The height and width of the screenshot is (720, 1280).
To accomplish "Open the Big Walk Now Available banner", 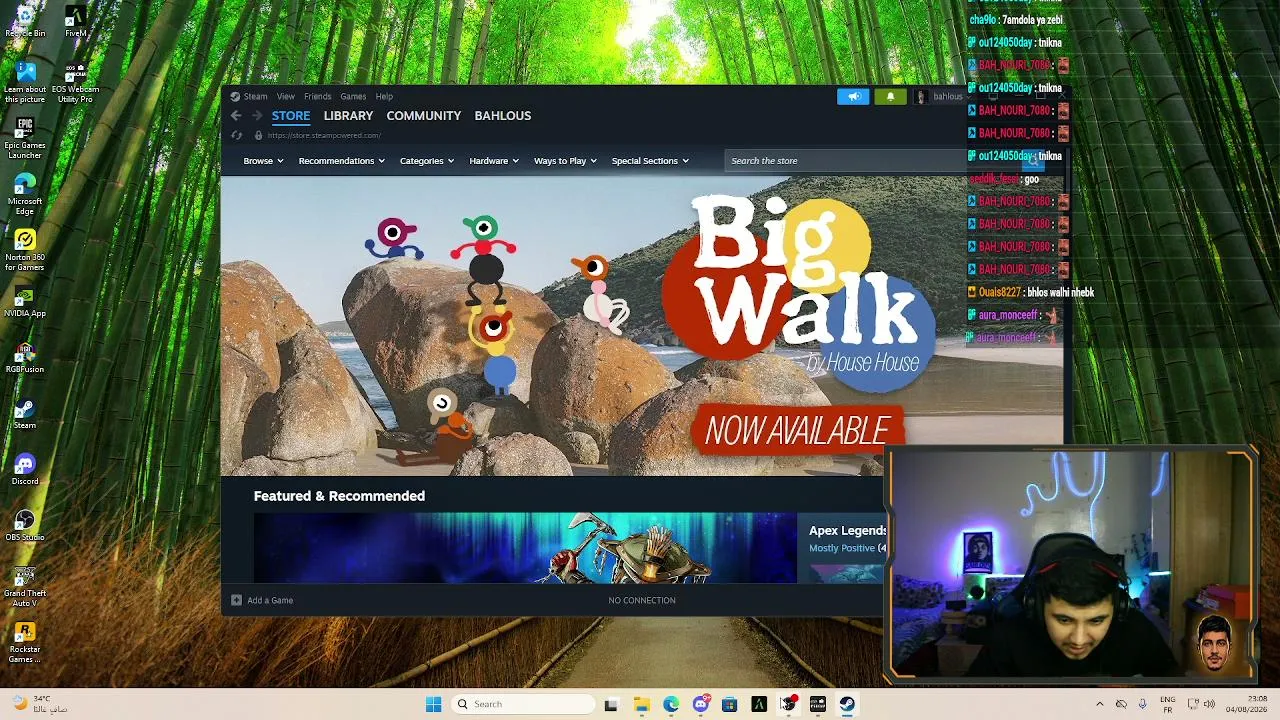I will click(x=642, y=326).
